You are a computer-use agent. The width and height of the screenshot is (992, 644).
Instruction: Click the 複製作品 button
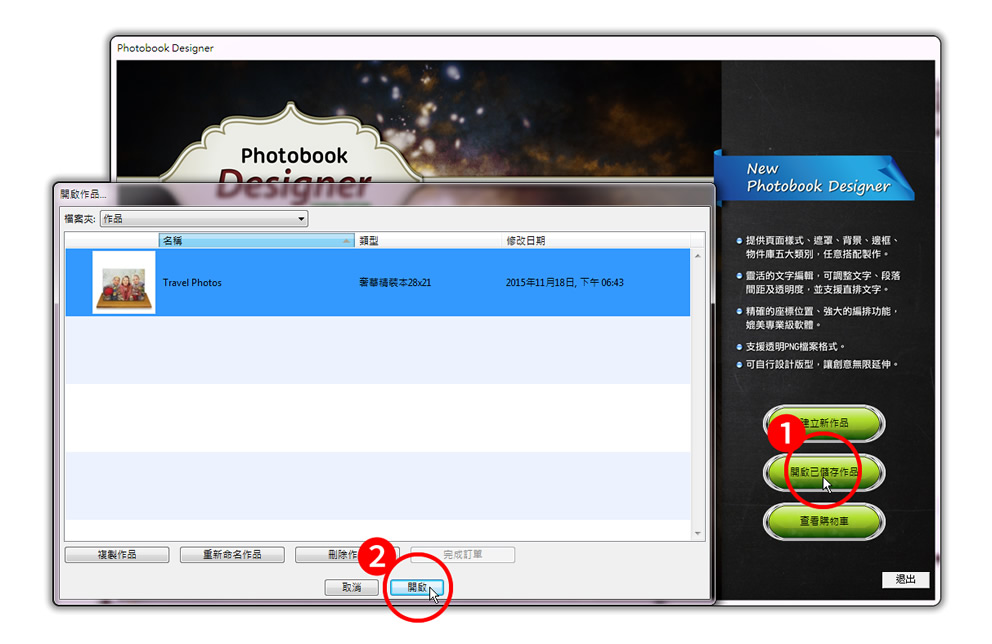115,555
